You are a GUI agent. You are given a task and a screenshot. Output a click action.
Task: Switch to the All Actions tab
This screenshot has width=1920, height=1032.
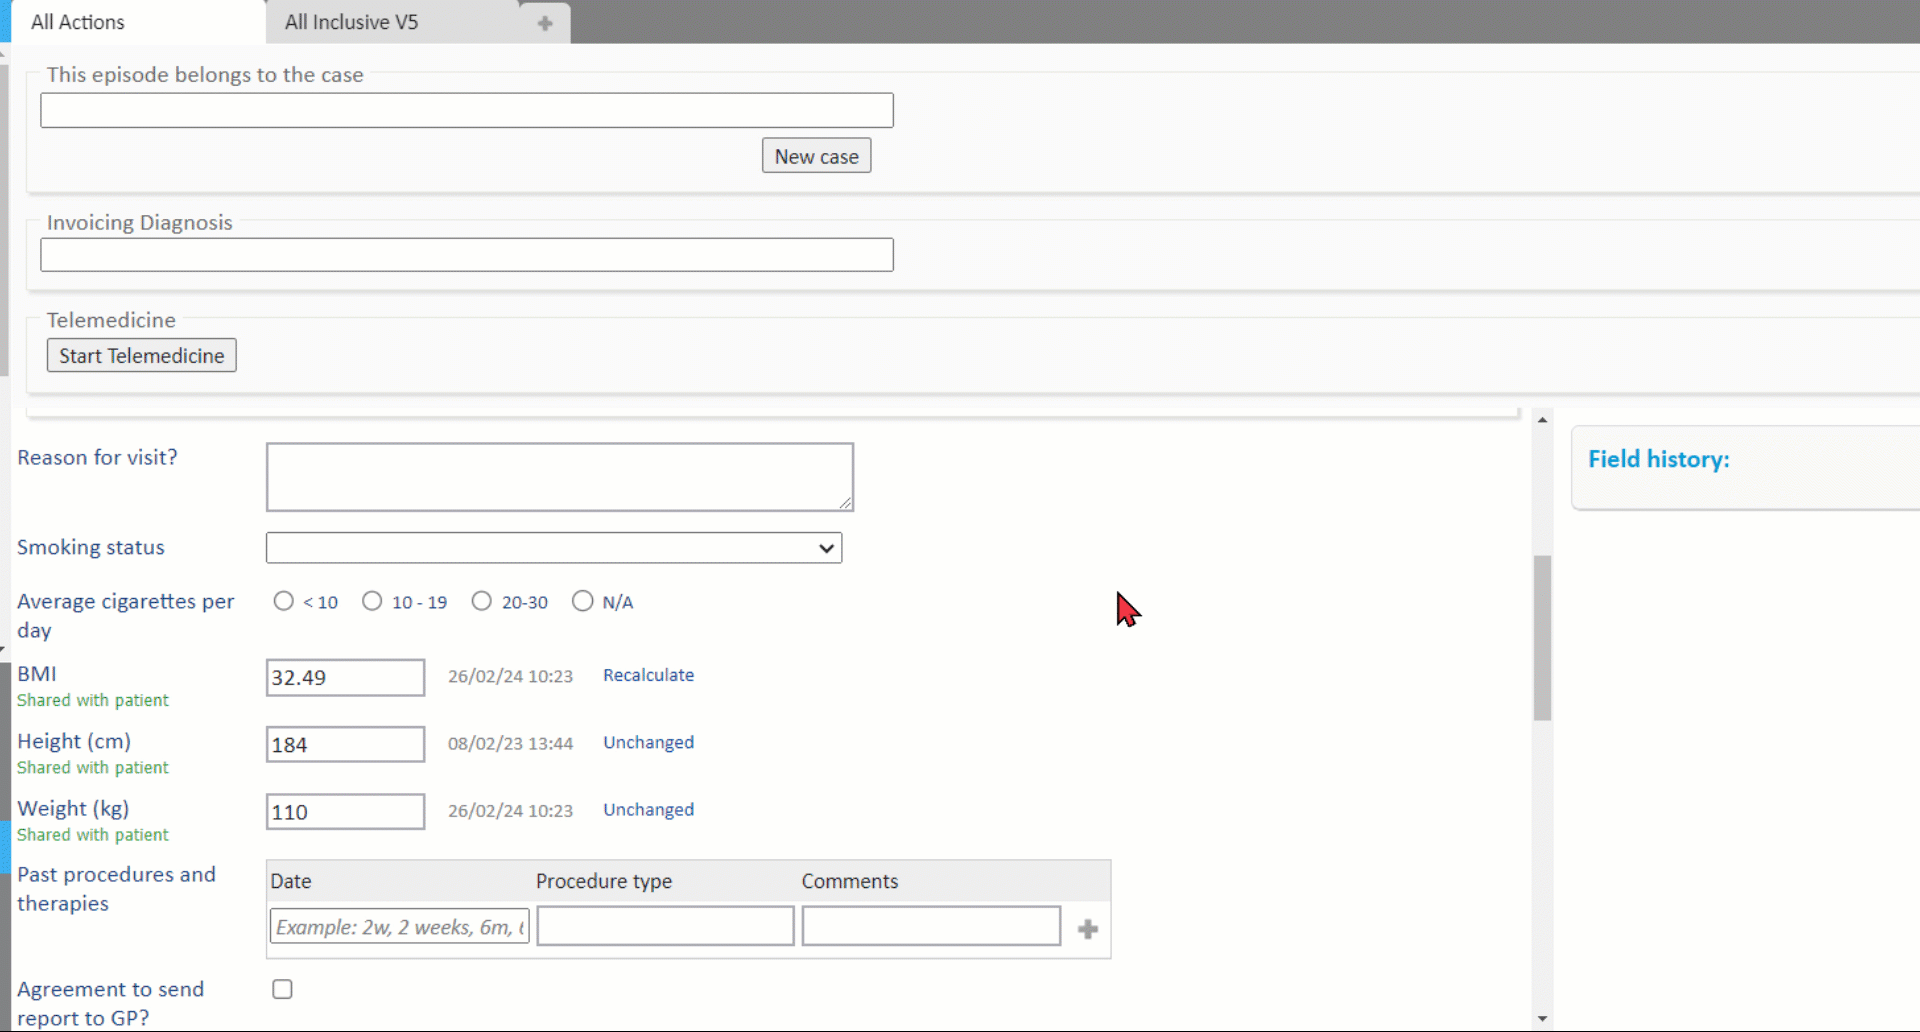coord(78,22)
